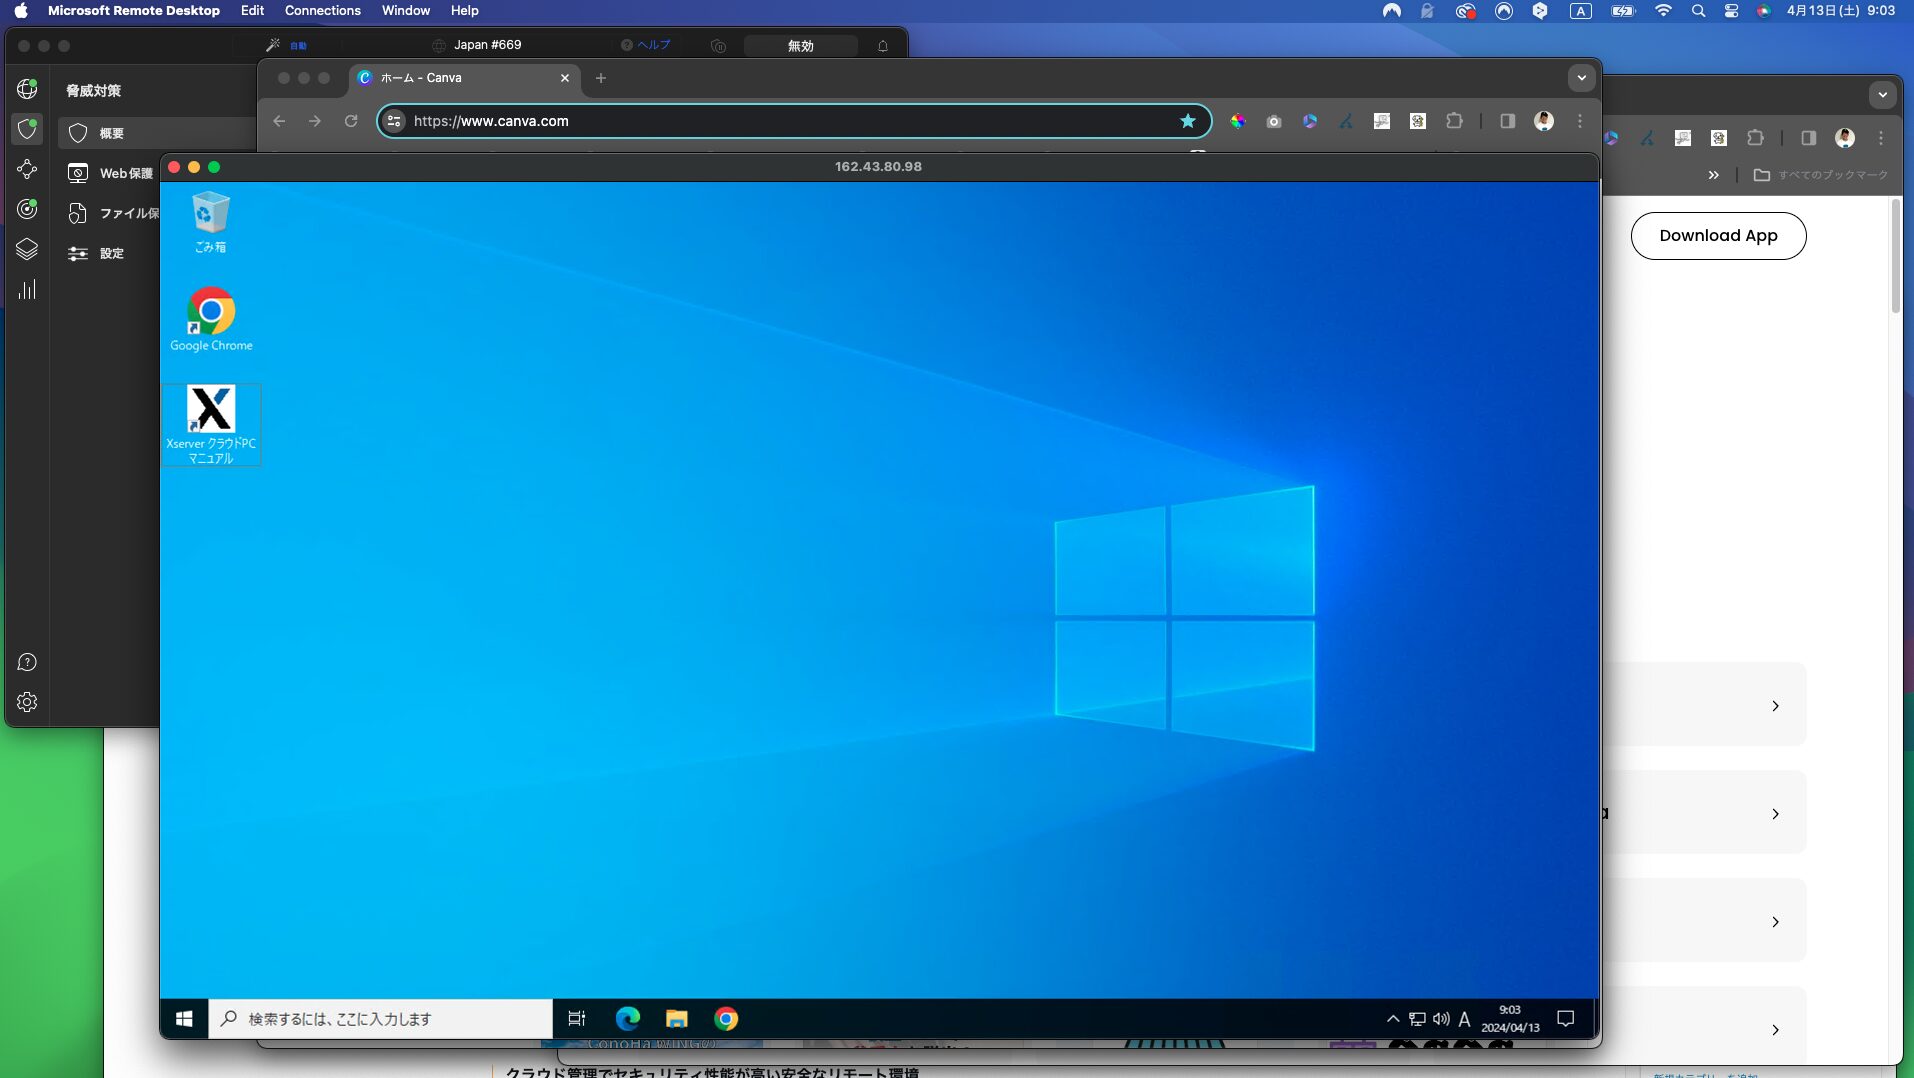
Task: Open the settings gear at the sidebar bottom
Action: click(27, 702)
